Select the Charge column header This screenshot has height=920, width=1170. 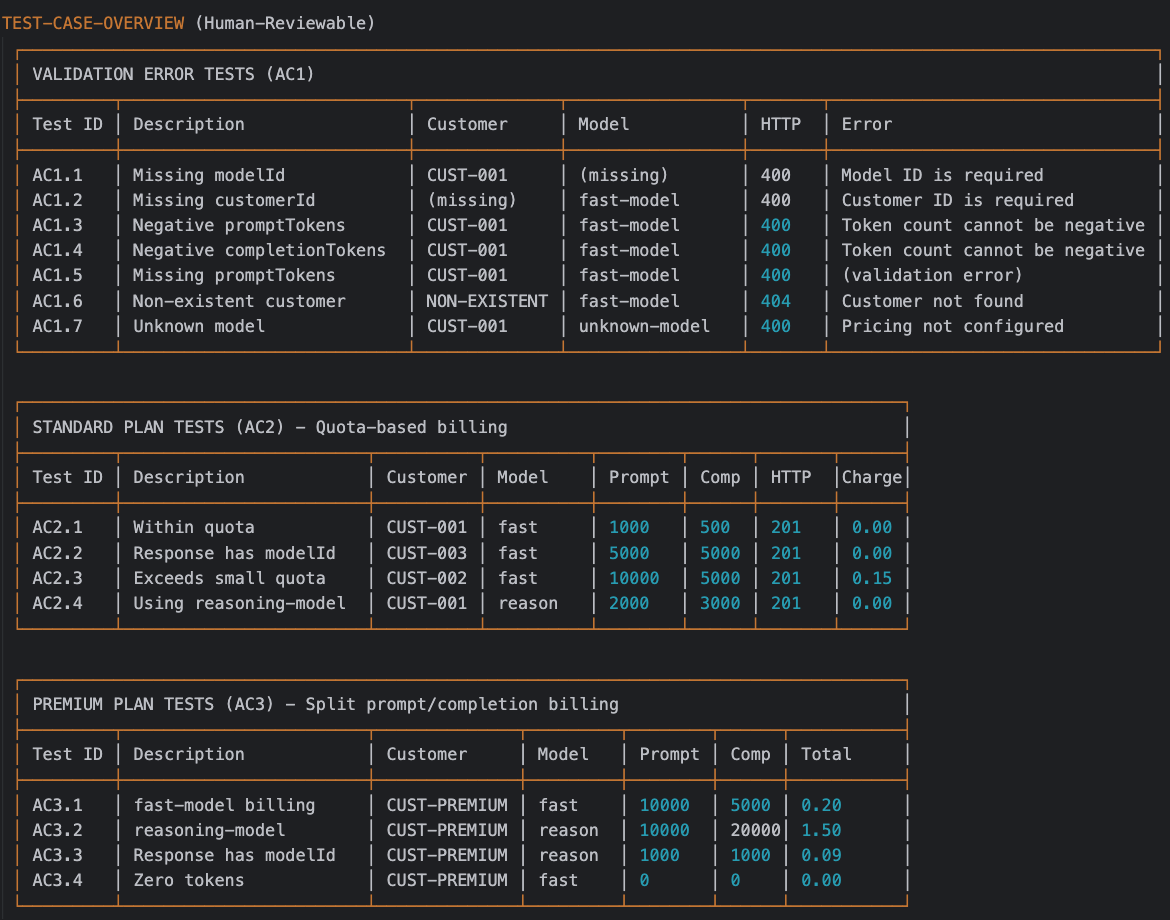[871, 477]
